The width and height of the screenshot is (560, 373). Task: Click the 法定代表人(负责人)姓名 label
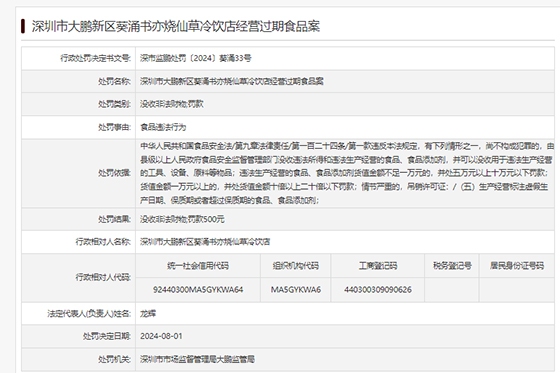89,314
